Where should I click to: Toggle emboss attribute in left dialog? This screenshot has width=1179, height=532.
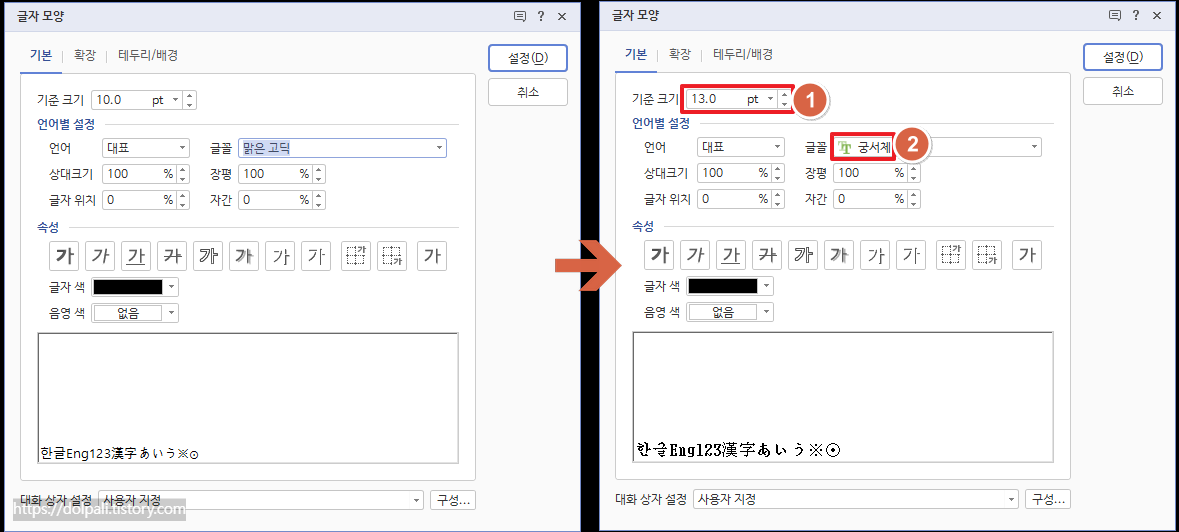click(x=280, y=255)
